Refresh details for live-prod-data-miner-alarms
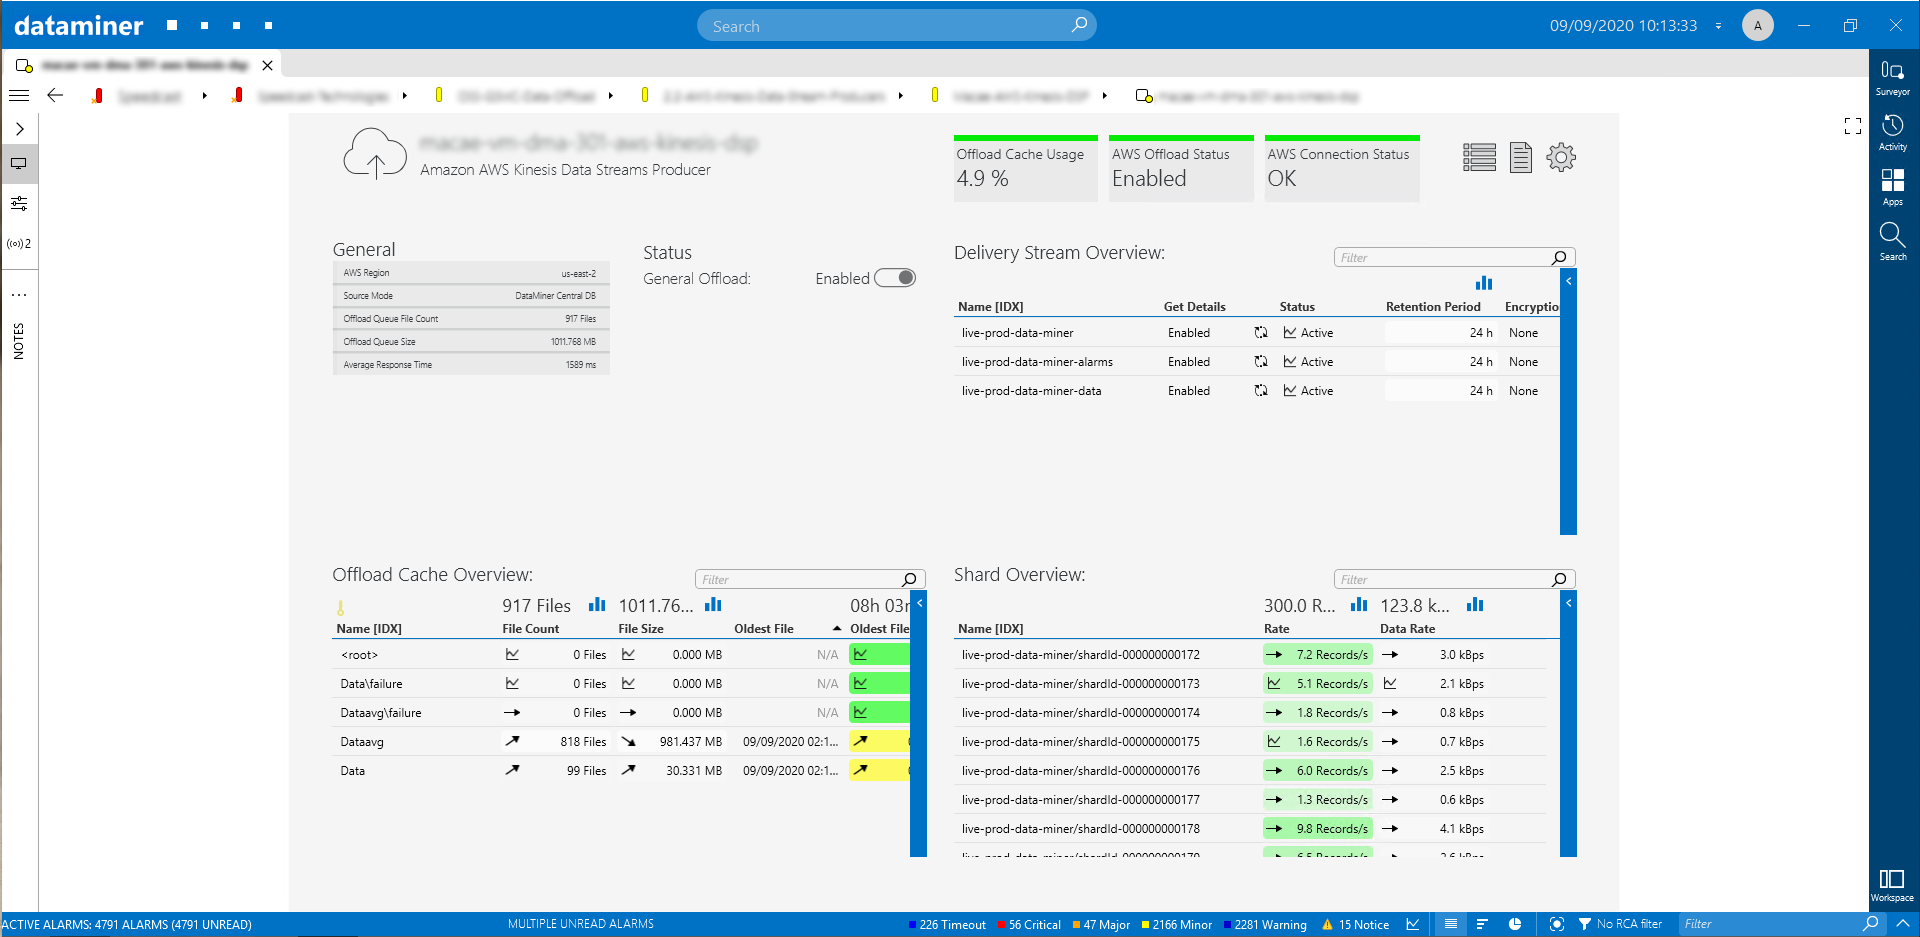The image size is (1920, 937). 1261,362
